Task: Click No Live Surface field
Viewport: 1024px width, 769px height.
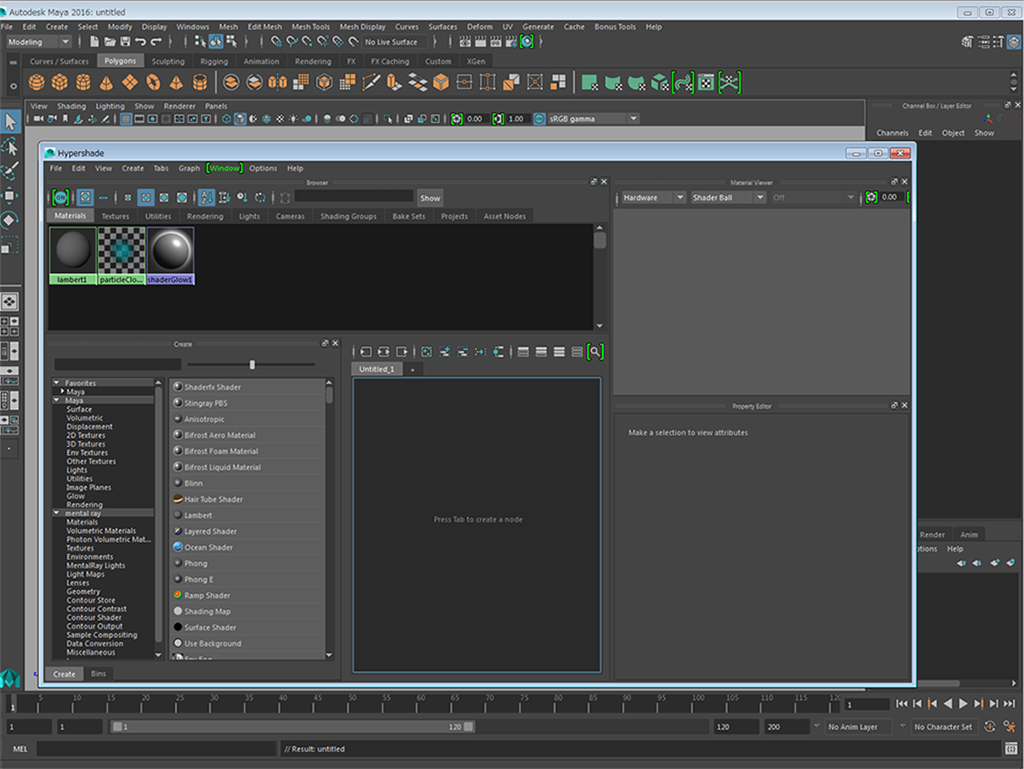Action: tap(394, 42)
